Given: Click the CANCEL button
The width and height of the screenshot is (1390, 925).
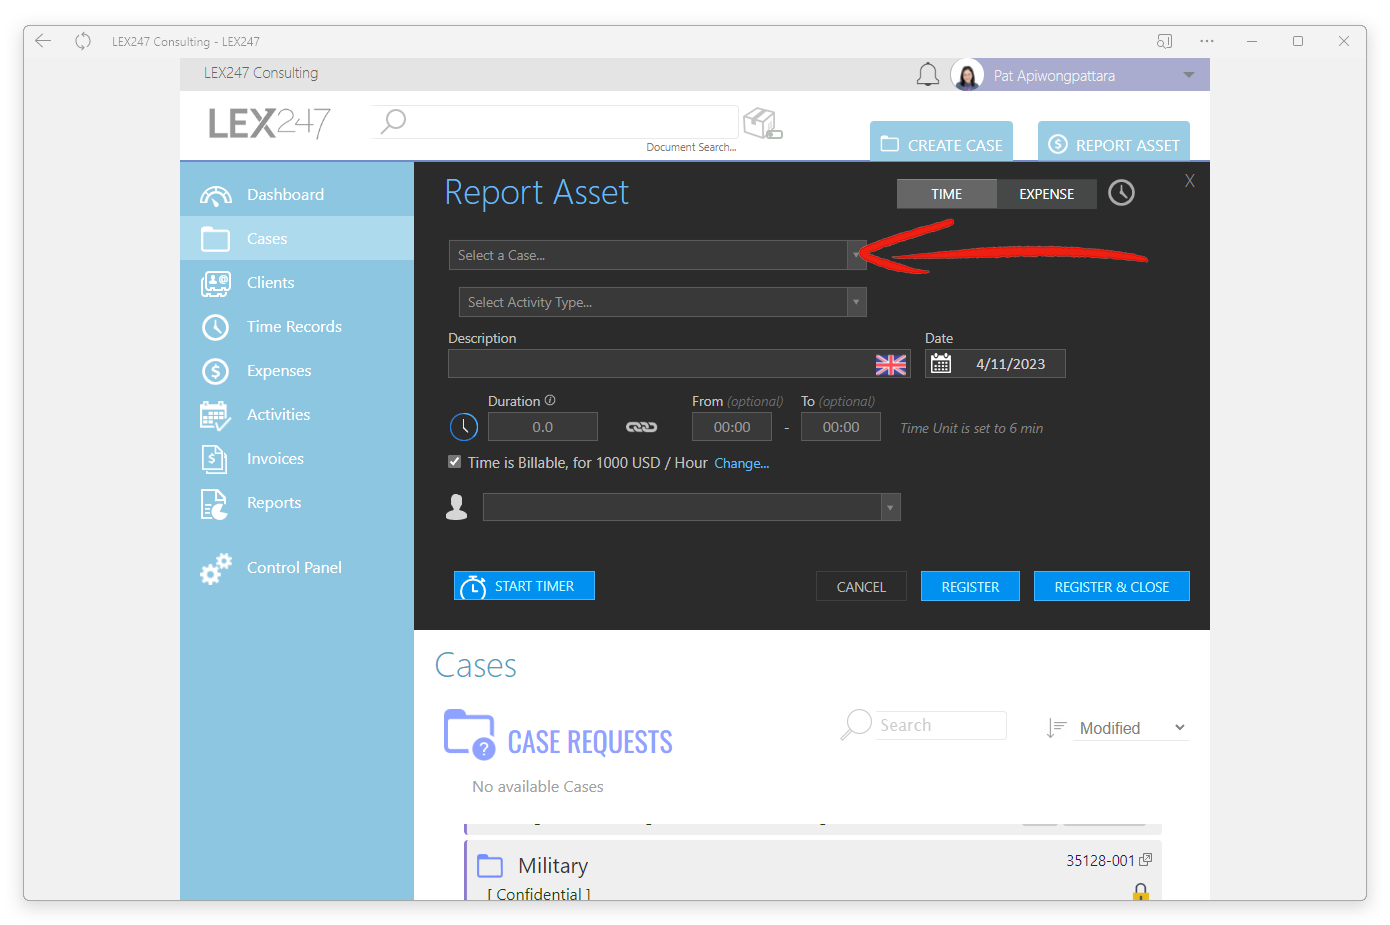Looking at the screenshot, I should tap(861, 586).
